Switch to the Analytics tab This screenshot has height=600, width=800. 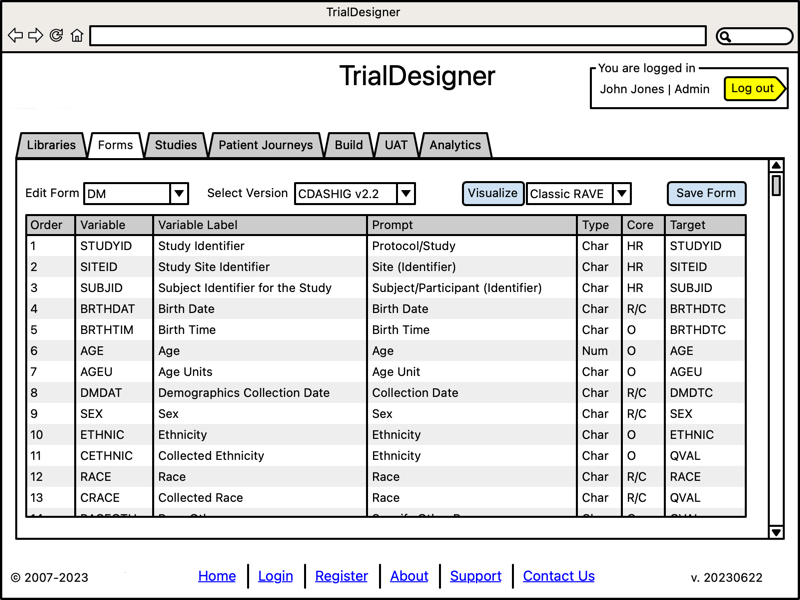point(455,145)
